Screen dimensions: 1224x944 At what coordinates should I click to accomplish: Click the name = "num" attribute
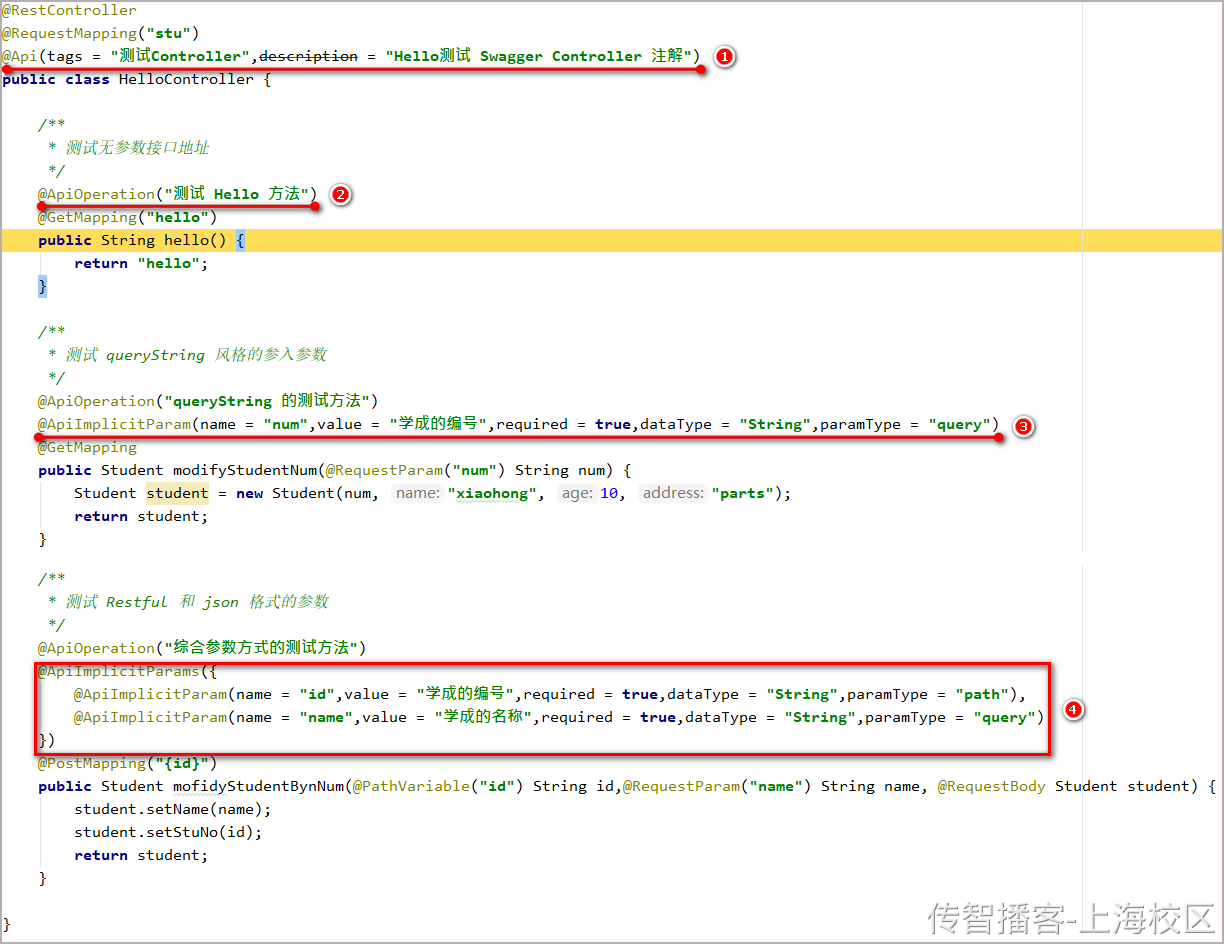click(x=254, y=424)
